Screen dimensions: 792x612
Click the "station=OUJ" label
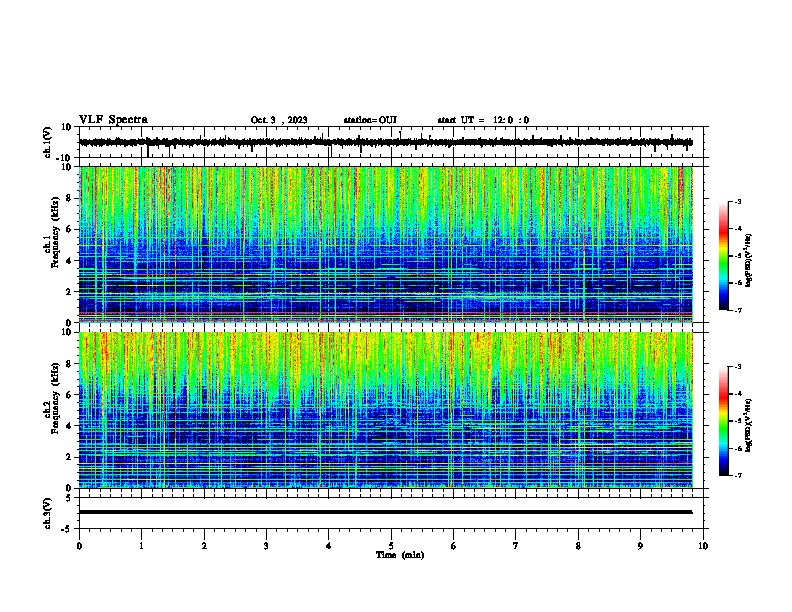pos(370,120)
